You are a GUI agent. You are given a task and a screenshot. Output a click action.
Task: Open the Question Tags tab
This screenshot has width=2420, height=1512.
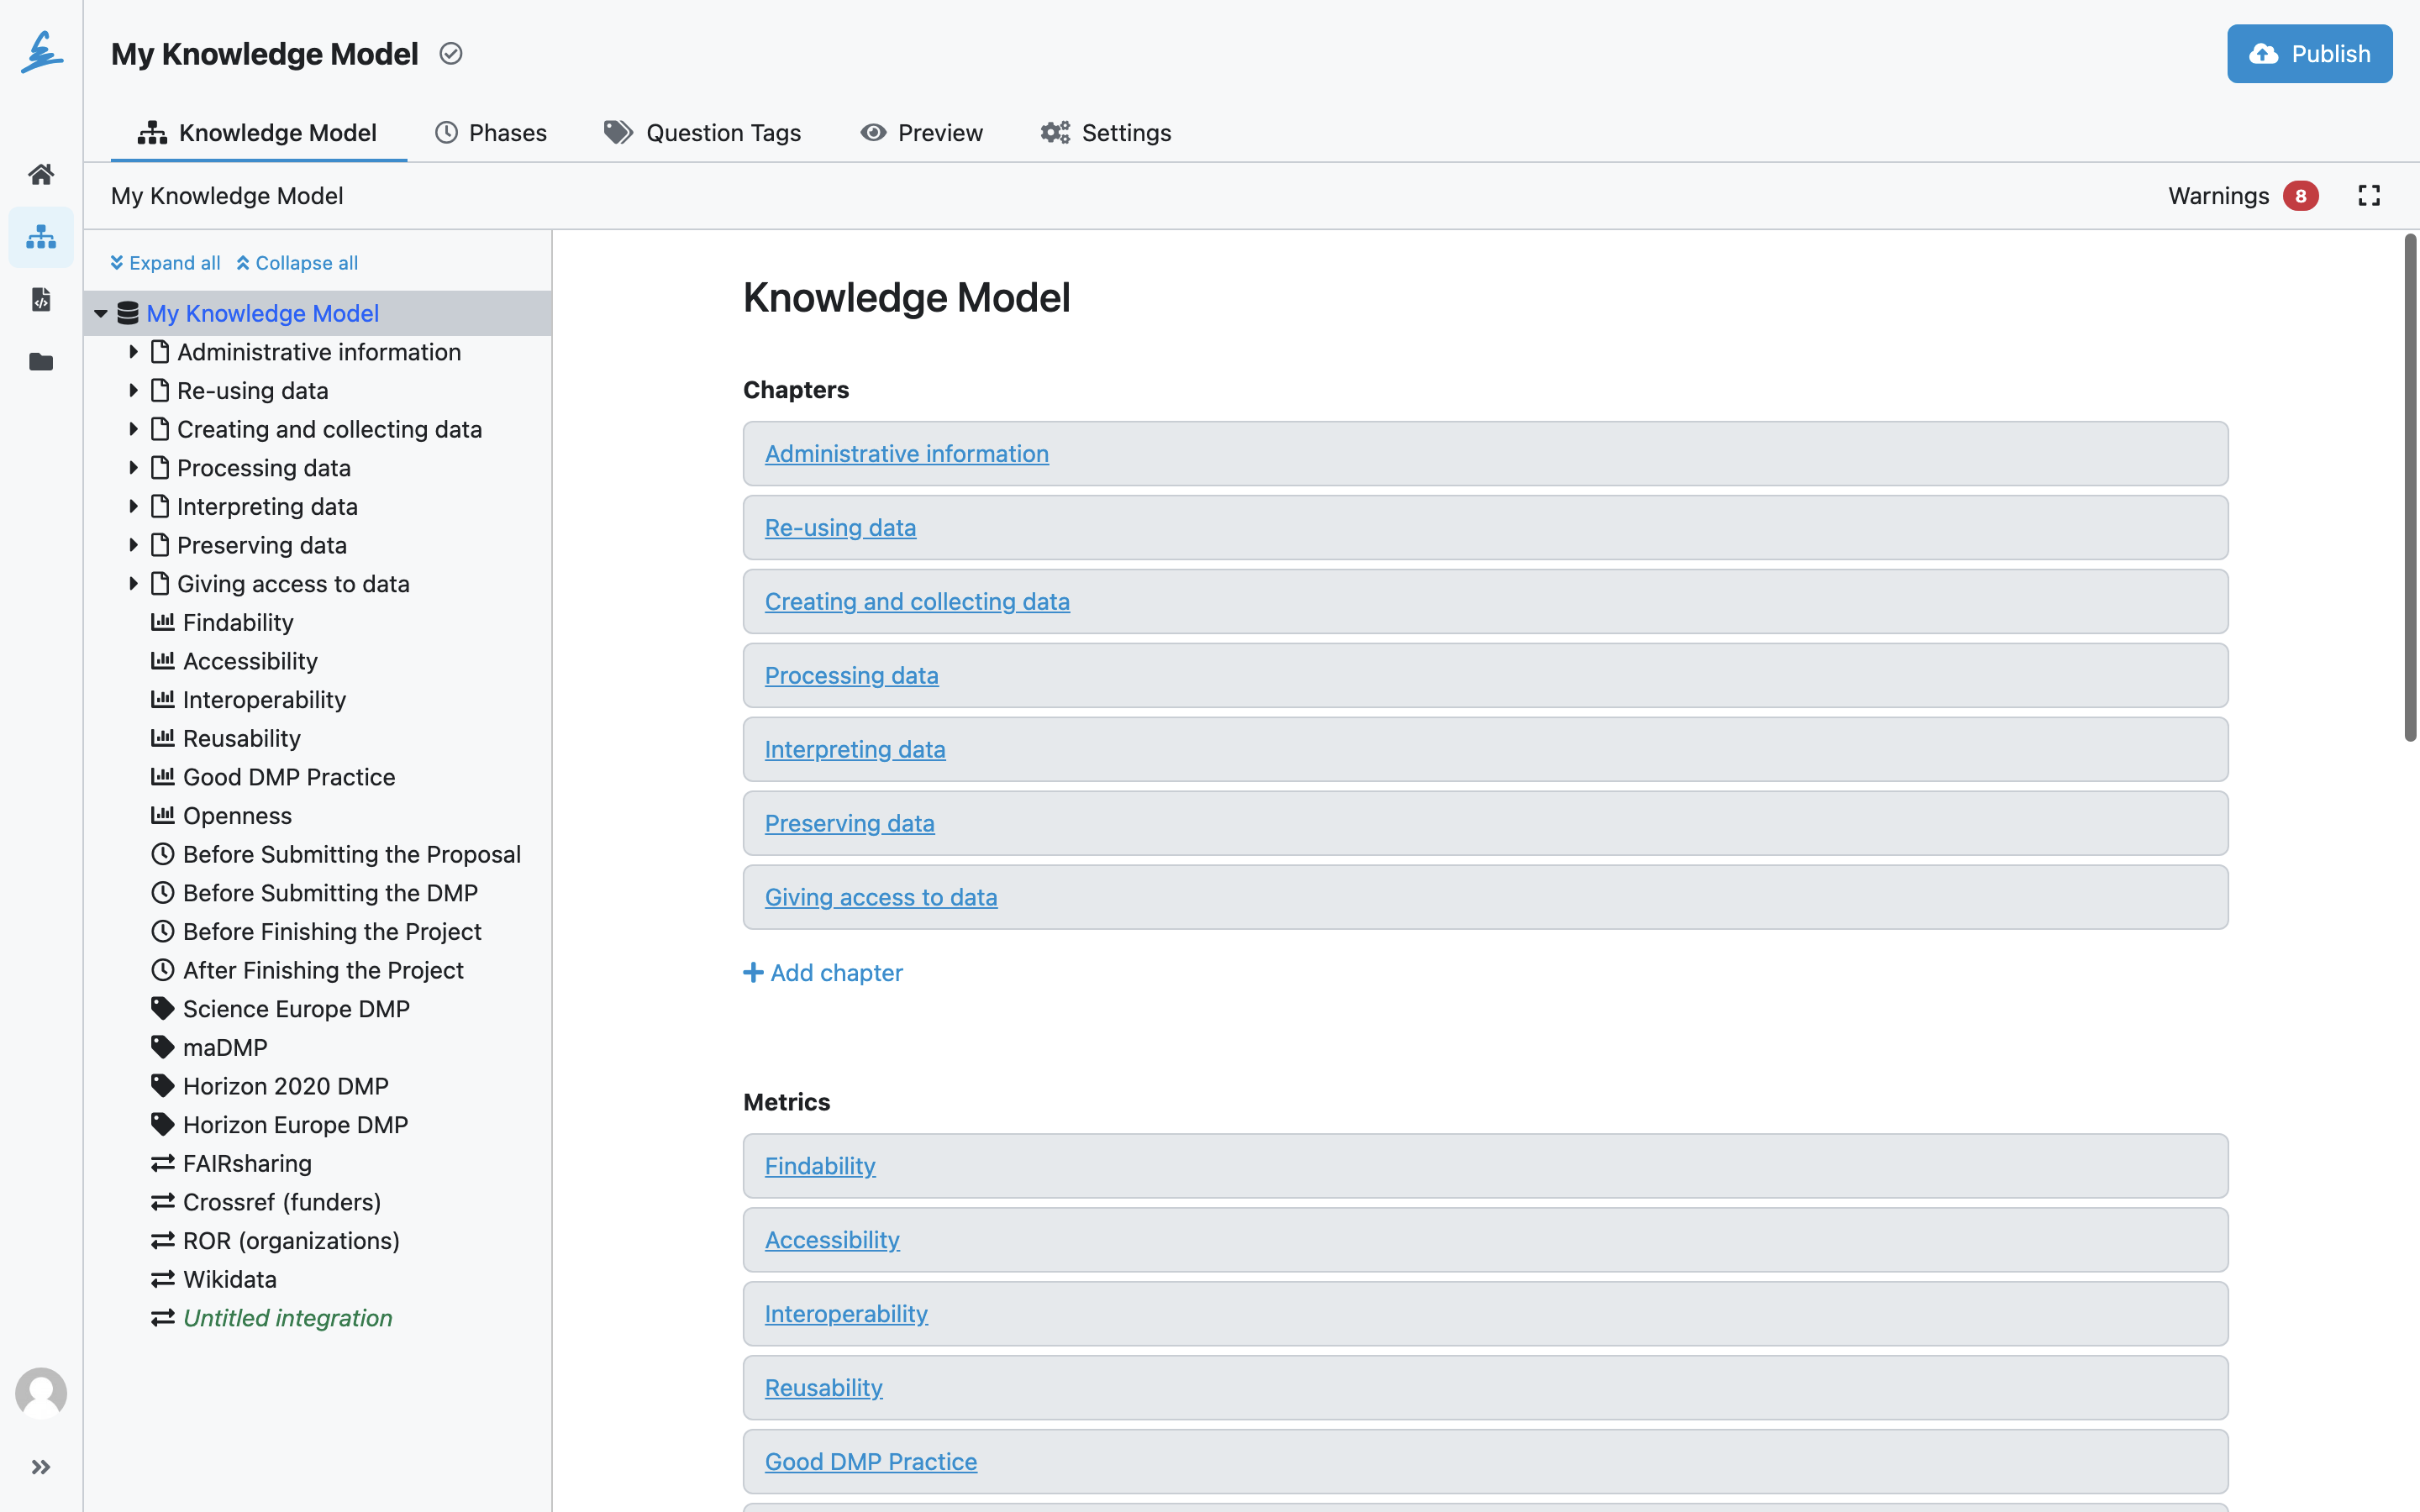pos(703,133)
